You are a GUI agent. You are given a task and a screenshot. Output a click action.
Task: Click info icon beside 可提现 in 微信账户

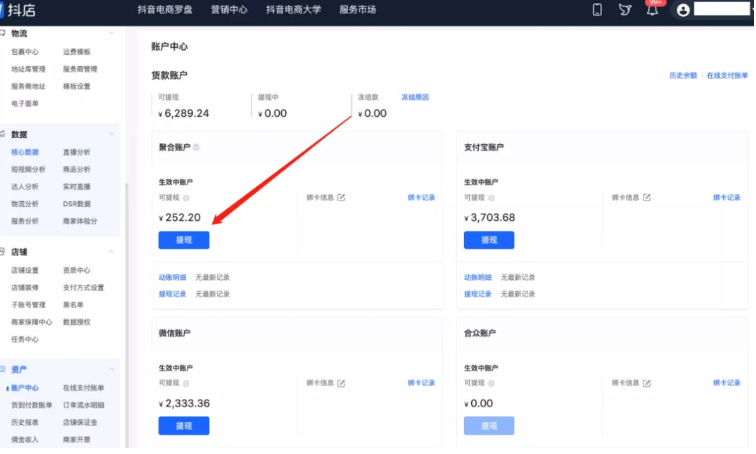click(x=186, y=384)
